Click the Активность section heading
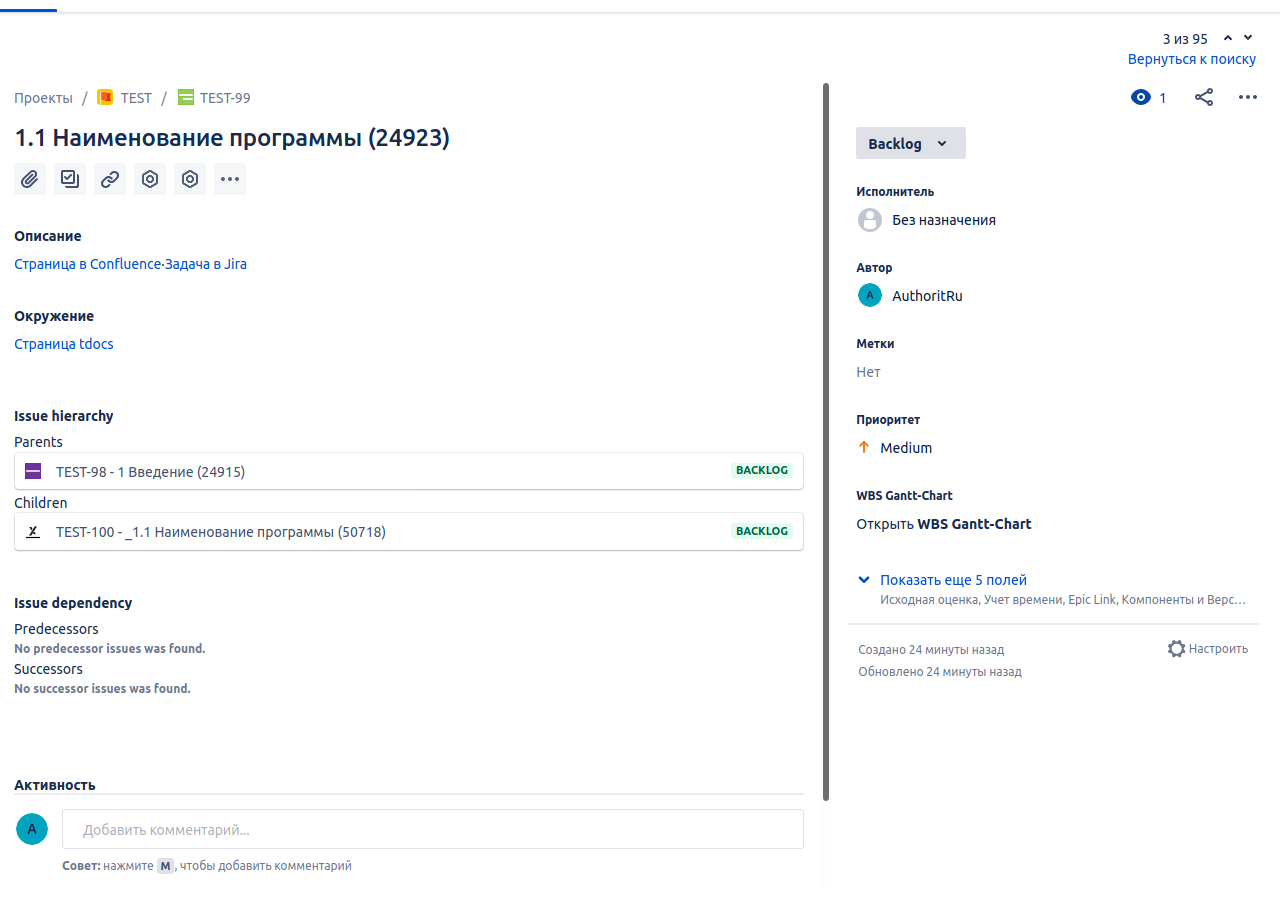Image resolution: width=1280 pixels, height=900 pixels. point(55,785)
